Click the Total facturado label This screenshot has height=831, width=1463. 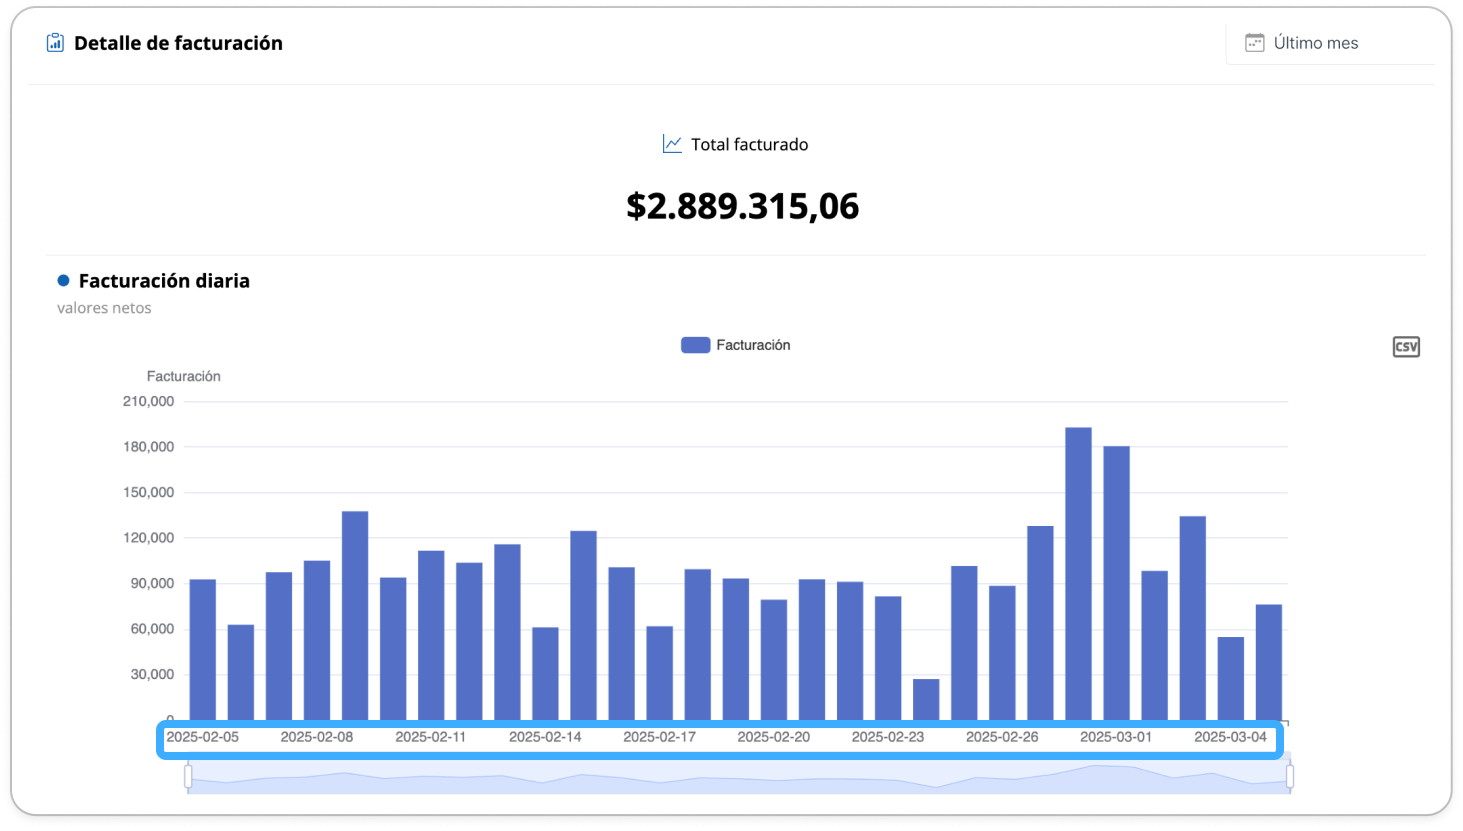click(750, 144)
